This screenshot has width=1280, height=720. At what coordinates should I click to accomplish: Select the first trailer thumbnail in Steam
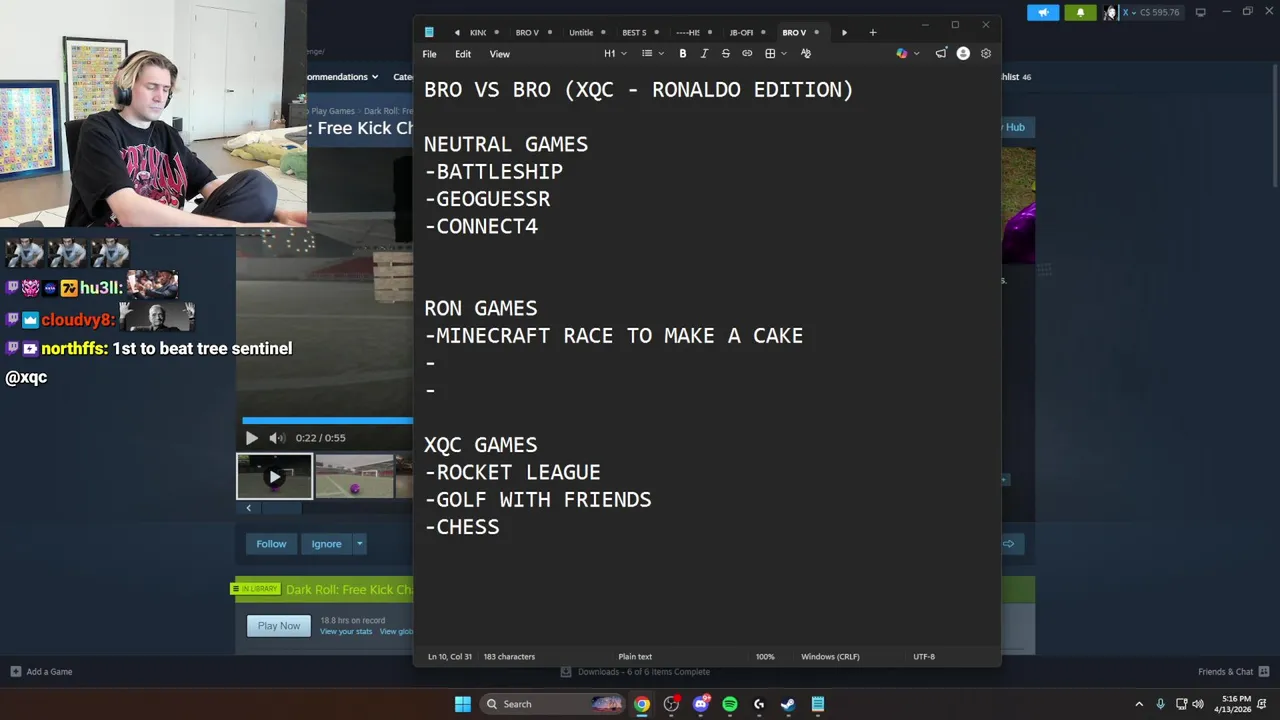click(274, 476)
